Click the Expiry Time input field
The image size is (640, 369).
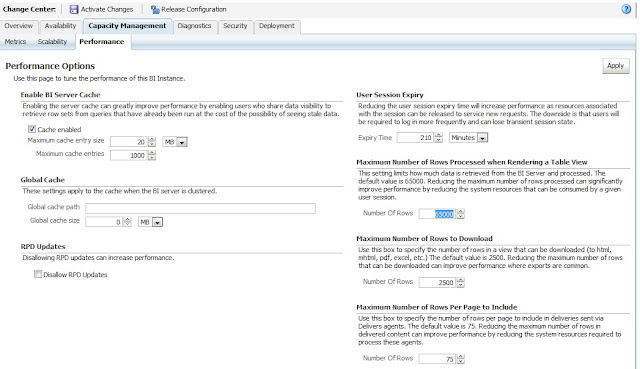coord(415,138)
